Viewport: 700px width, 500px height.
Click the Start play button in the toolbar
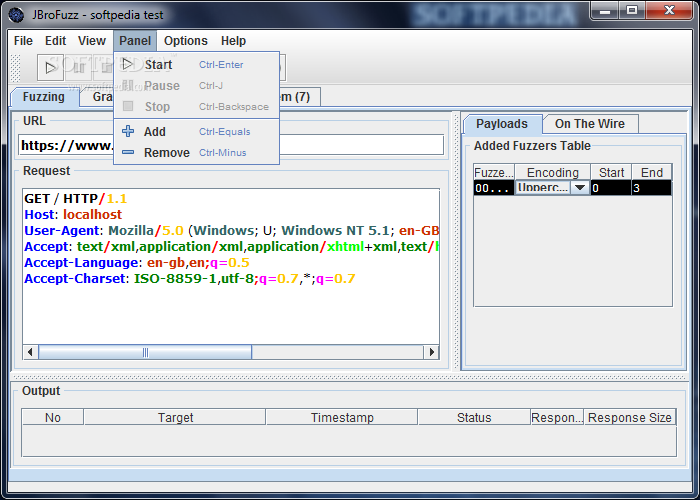coord(50,68)
